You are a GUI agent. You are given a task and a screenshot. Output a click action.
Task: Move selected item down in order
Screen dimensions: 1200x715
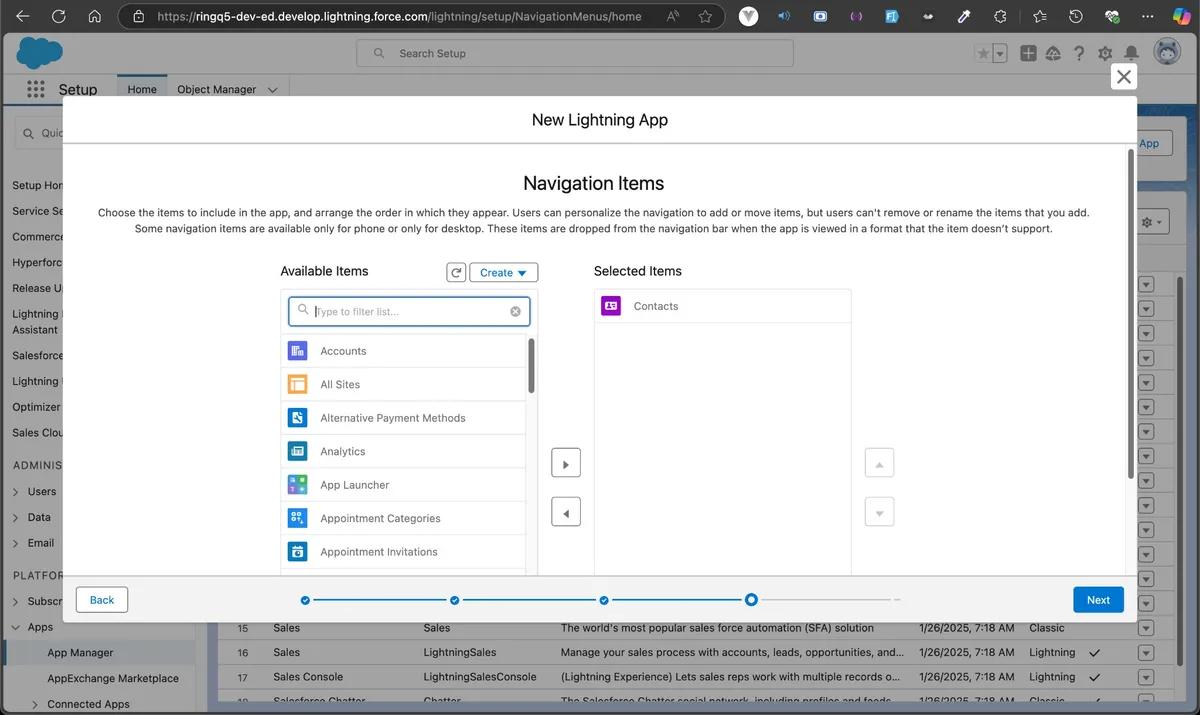tap(879, 512)
